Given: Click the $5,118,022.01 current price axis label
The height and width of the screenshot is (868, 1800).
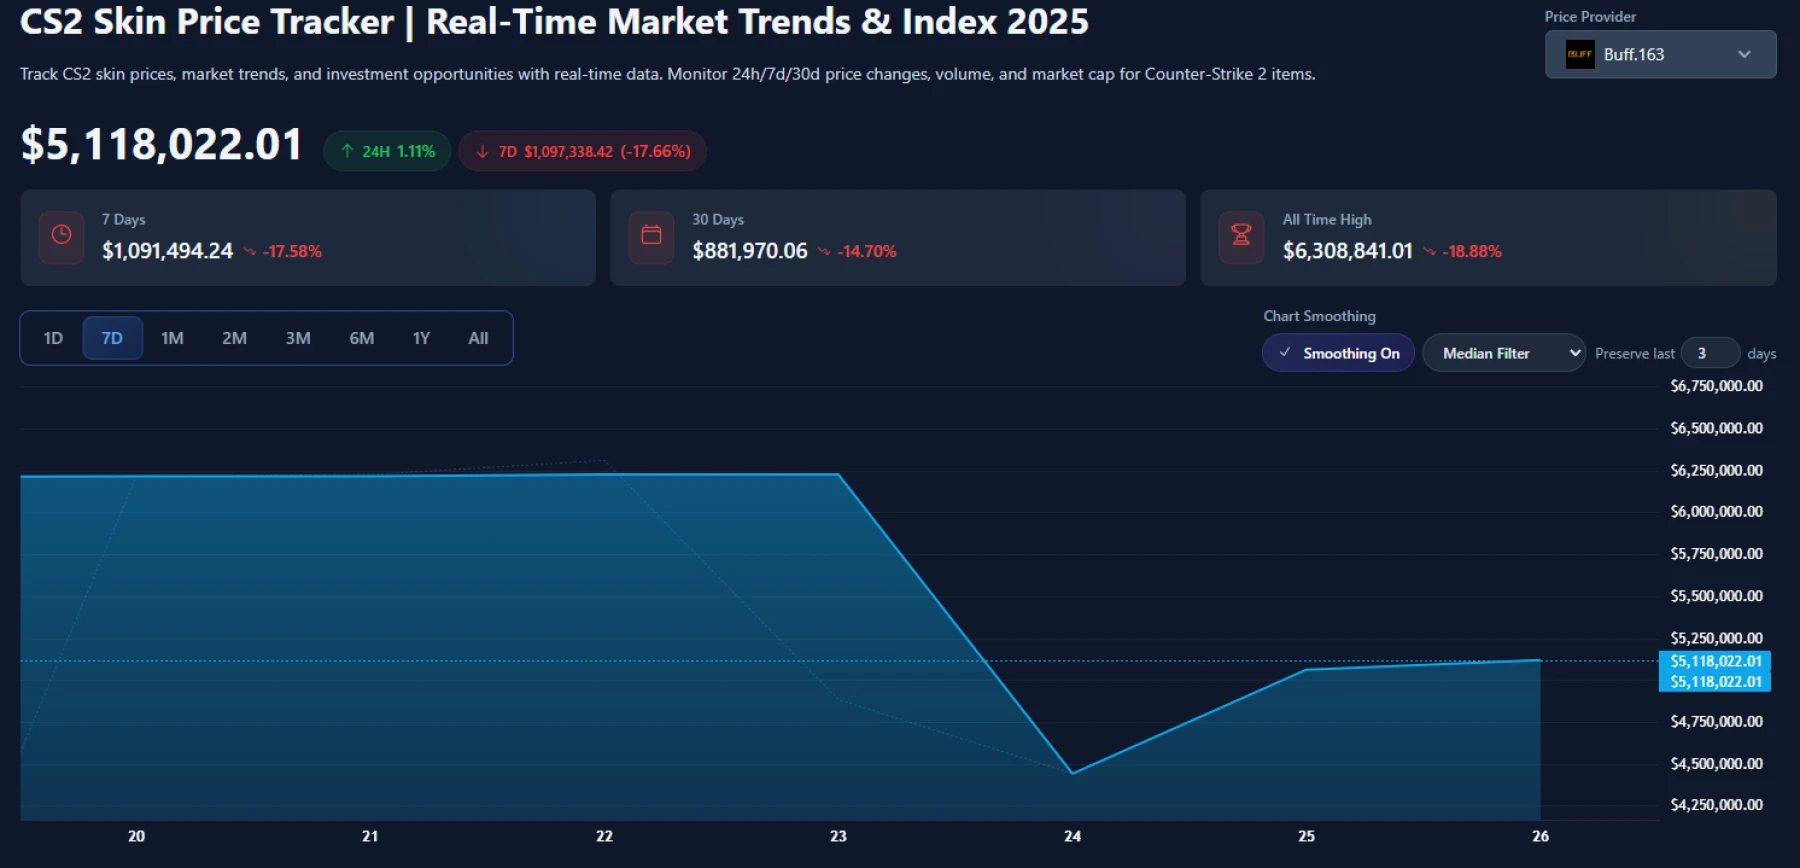Looking at the screenshot, I should tap(1715, 661).
